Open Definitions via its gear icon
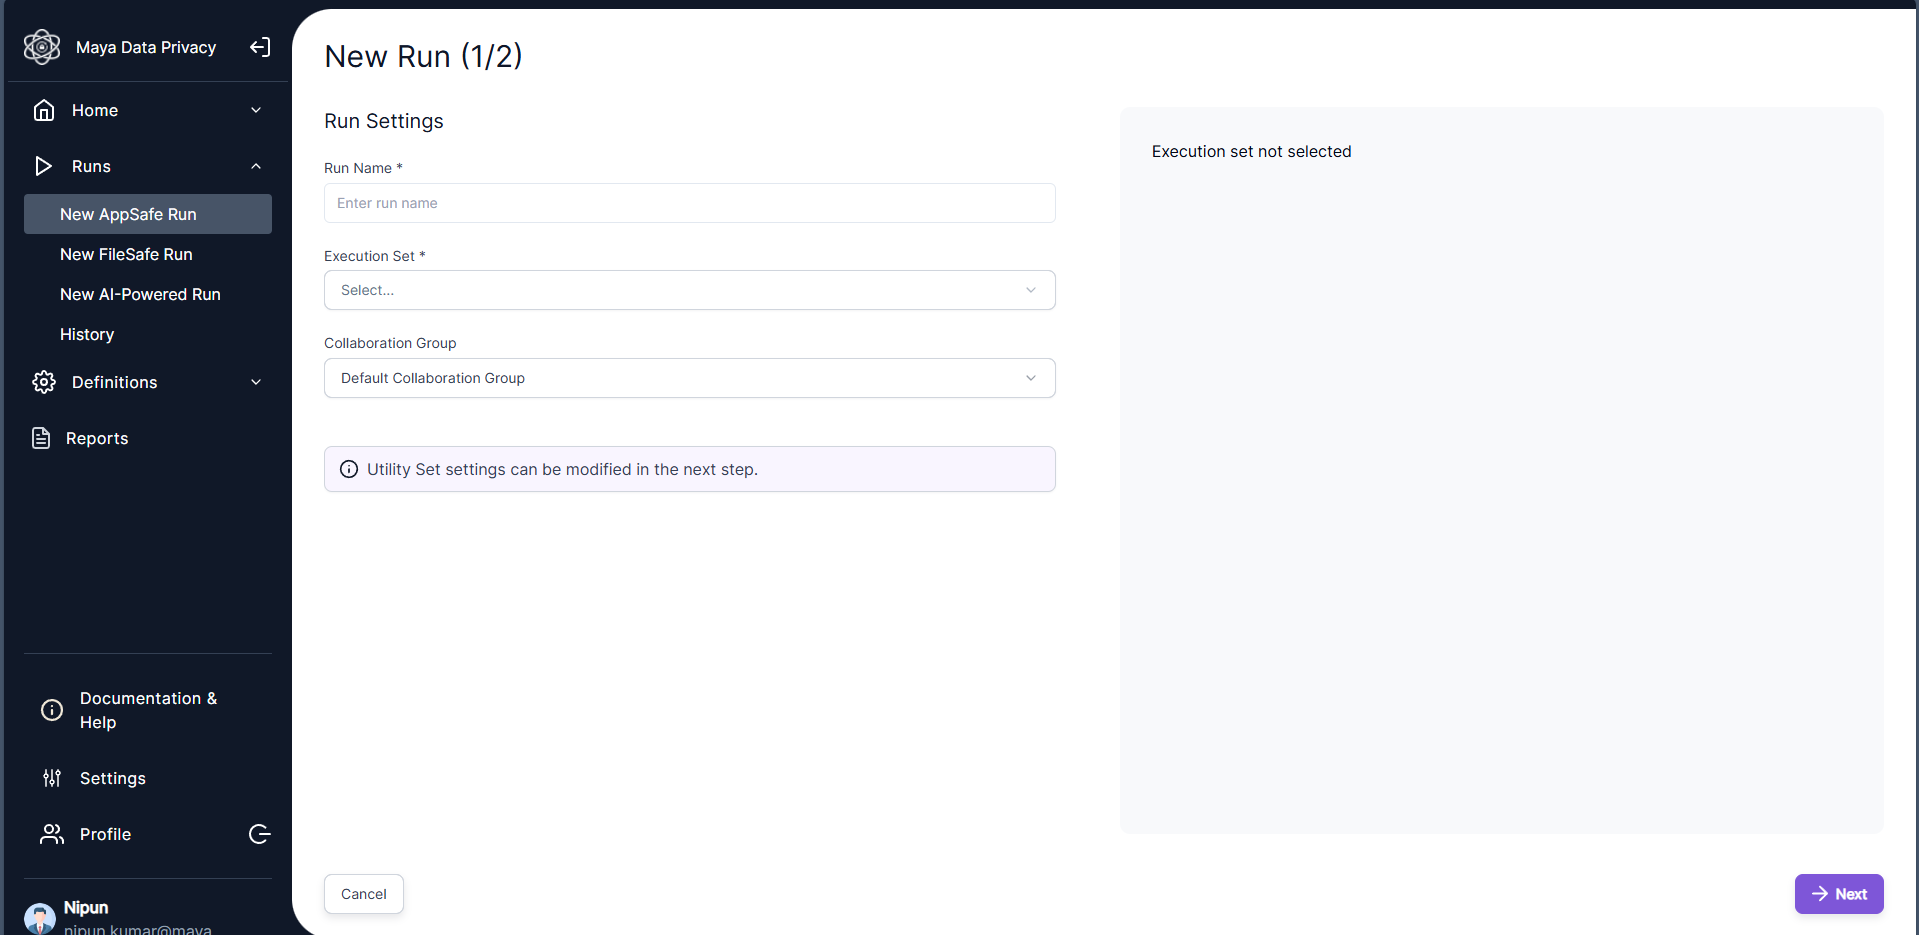 [x=43, y=382]
